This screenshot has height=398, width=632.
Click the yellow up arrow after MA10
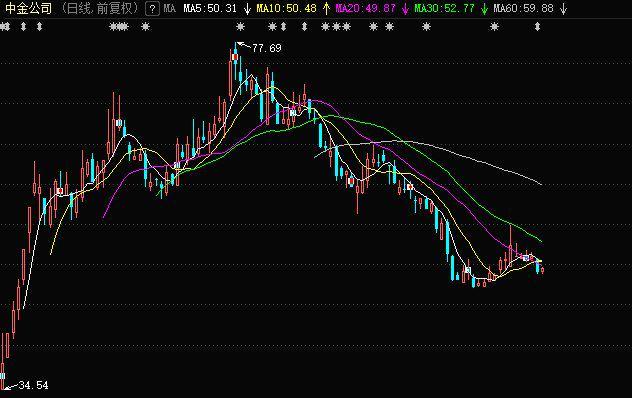point(326,8)
